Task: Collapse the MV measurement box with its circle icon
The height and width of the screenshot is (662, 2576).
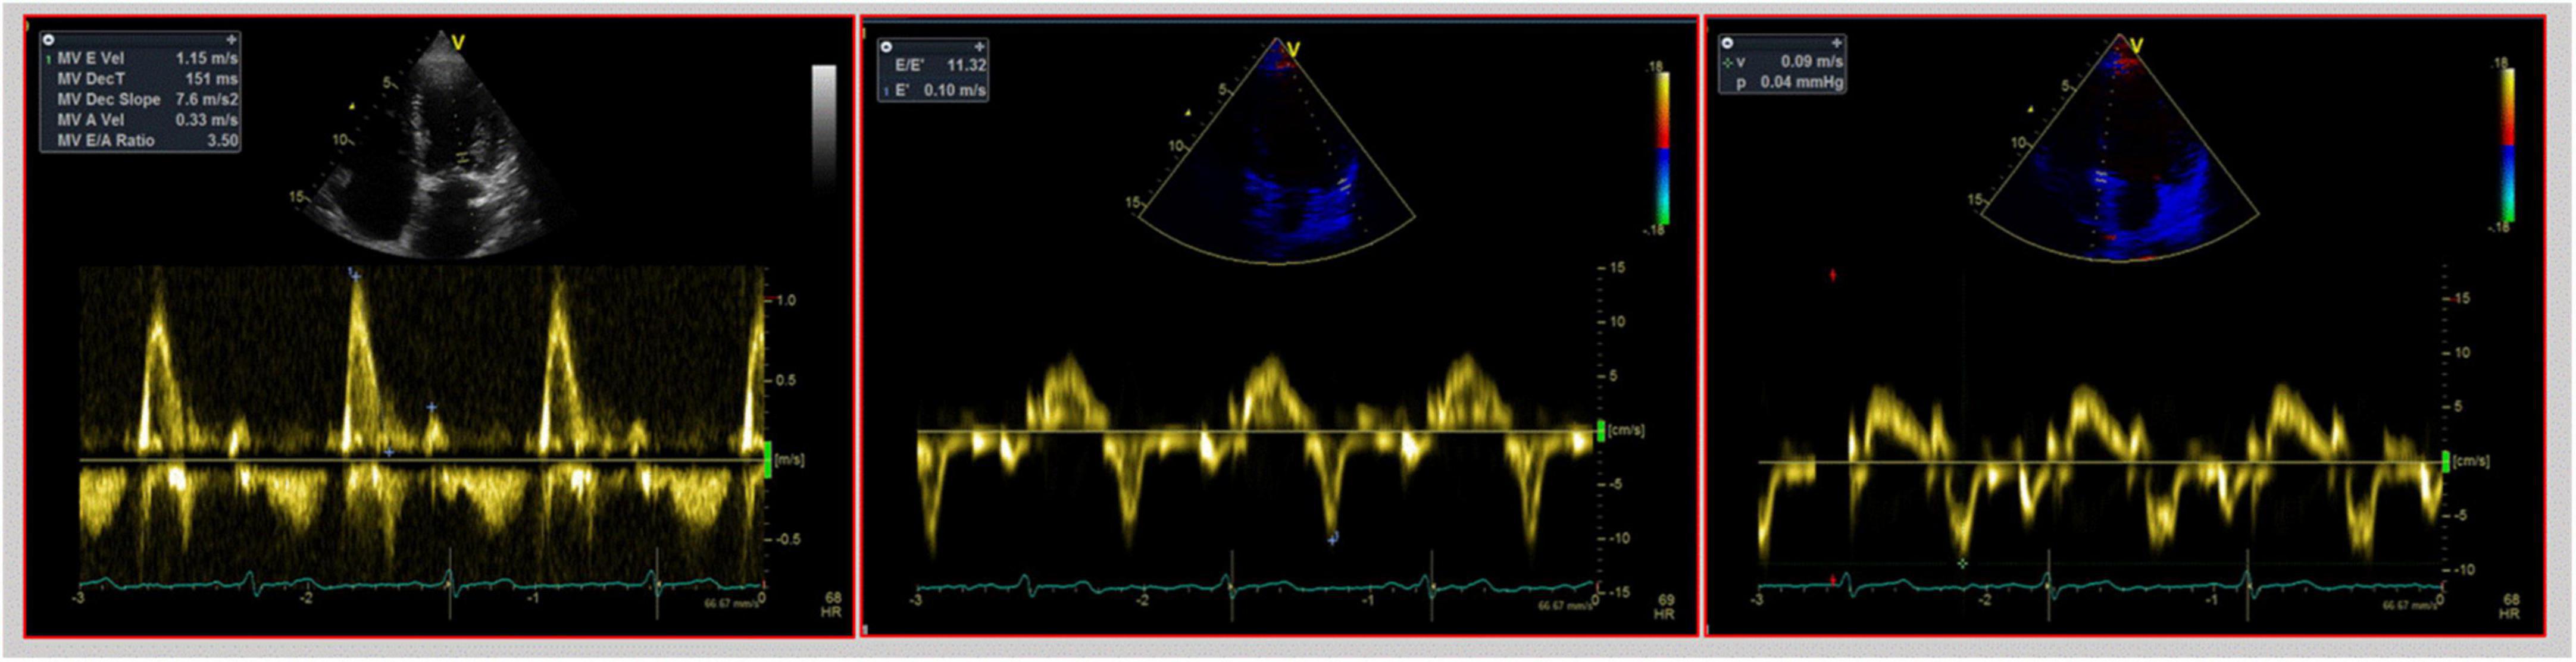Action: pyautogui.click(x=49, y=40)
